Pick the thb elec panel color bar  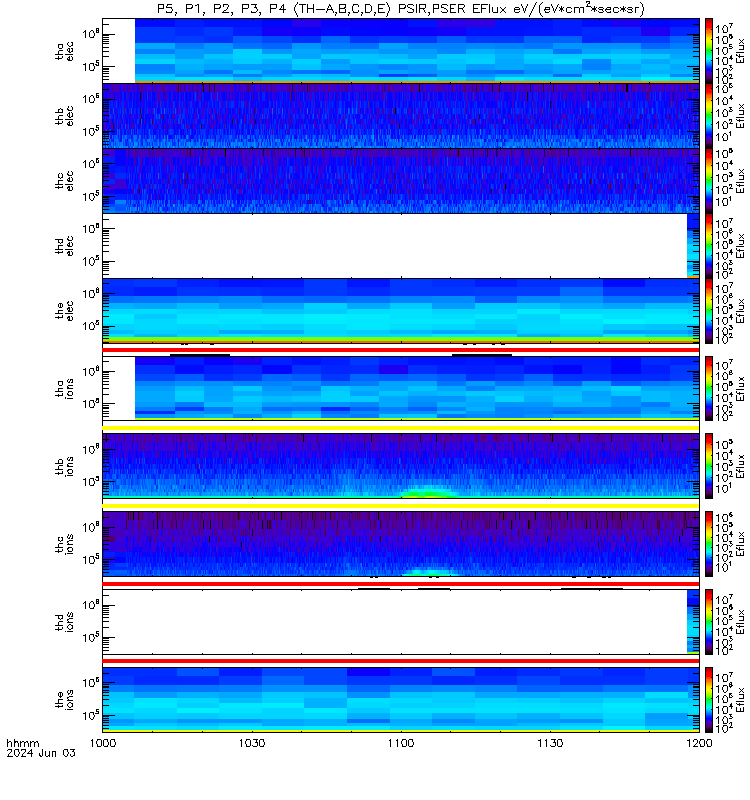click(x=709, y=115)
